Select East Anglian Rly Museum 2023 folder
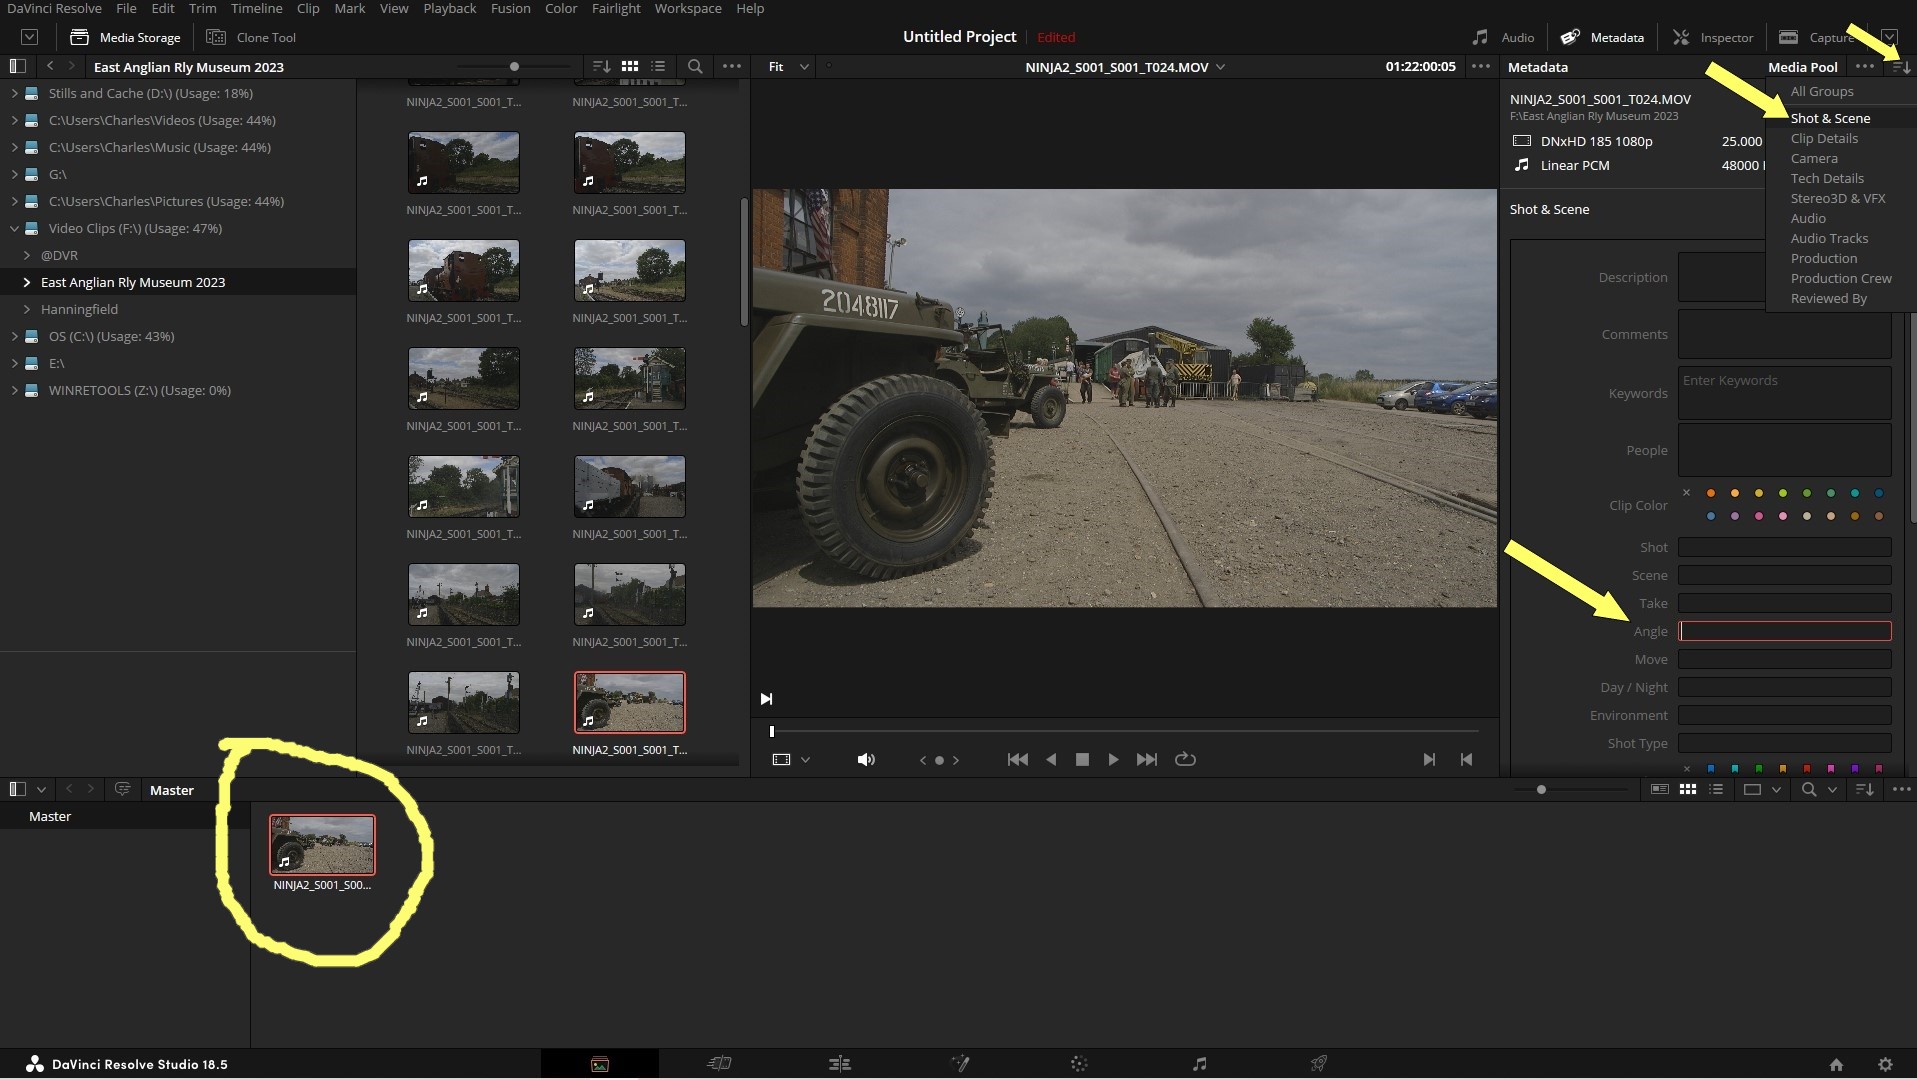1917x1080 pixels. coord(178,282)
